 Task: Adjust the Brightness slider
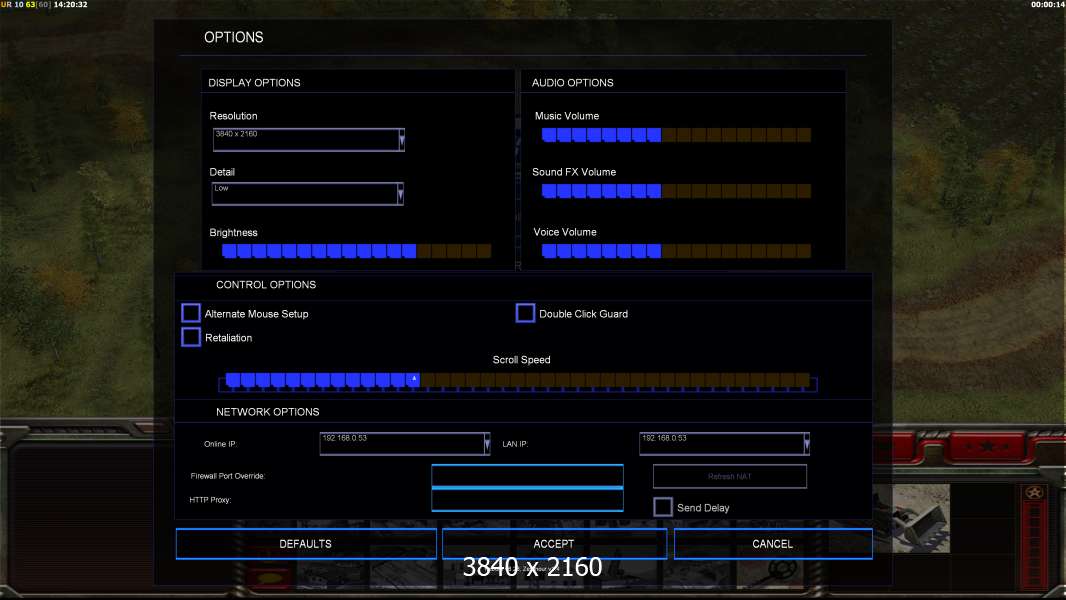(x=356, y=251)
